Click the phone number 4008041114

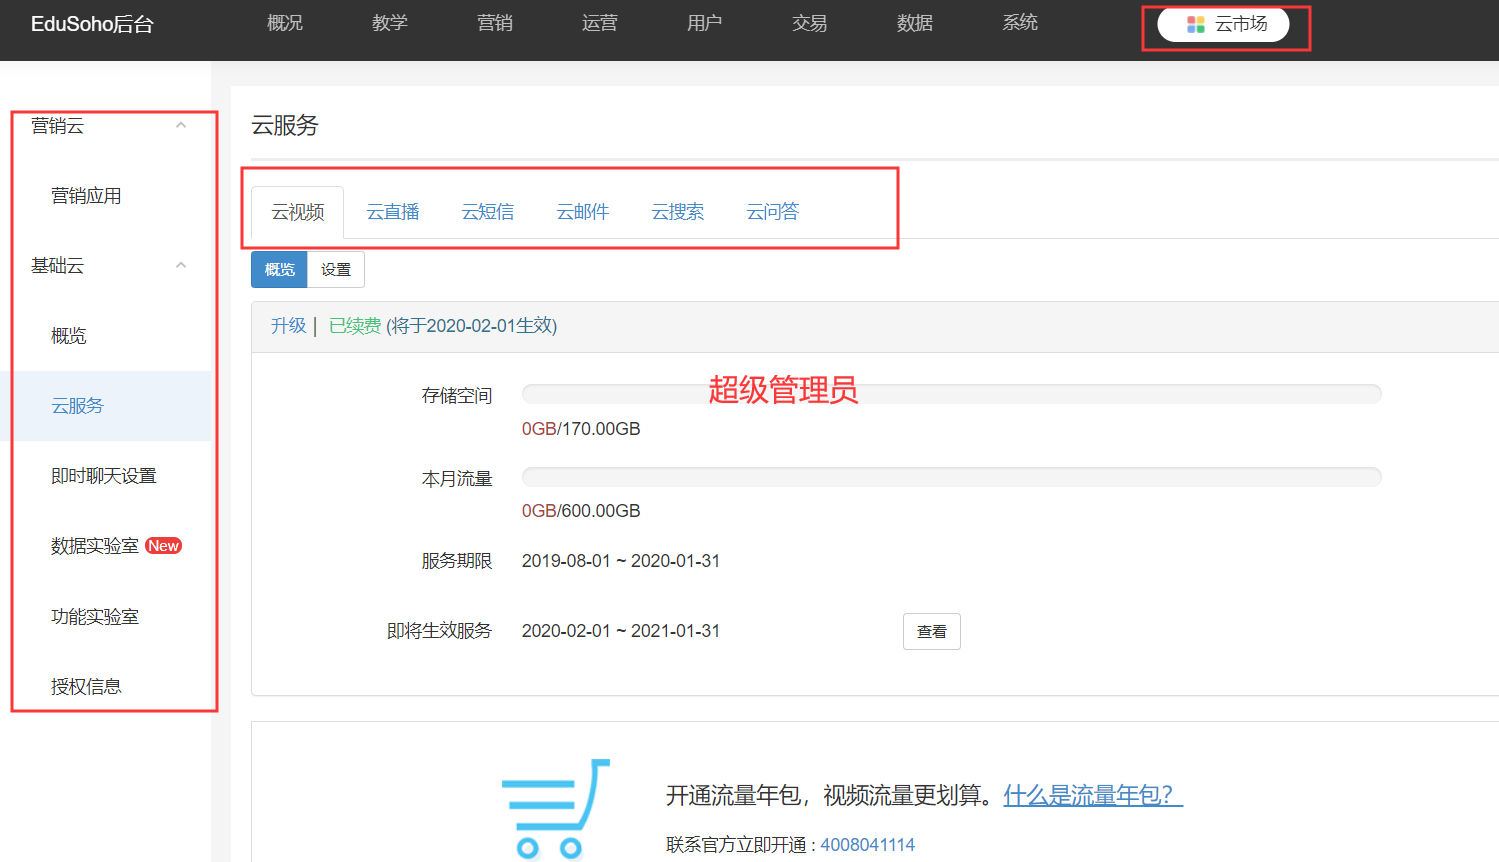coord(867,845)
